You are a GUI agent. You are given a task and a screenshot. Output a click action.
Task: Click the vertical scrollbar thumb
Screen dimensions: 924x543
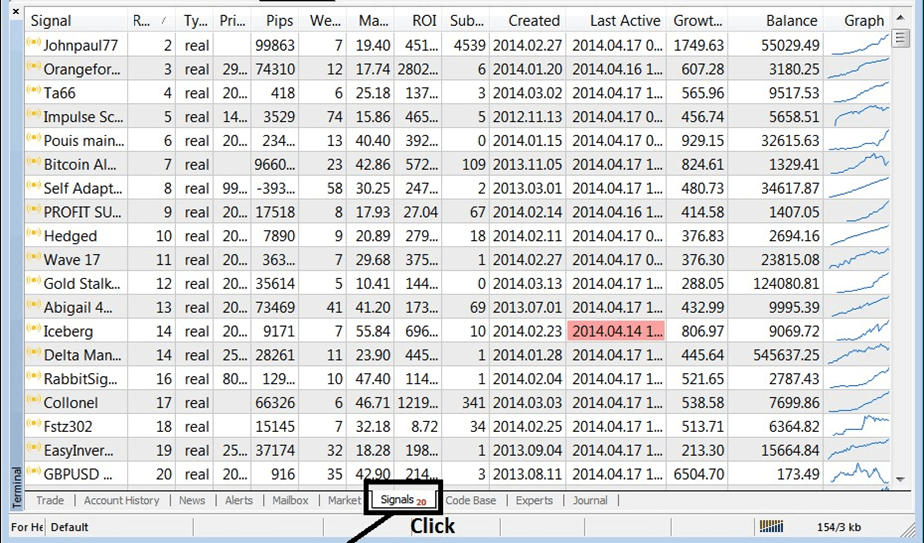click(x=900, y=38)
